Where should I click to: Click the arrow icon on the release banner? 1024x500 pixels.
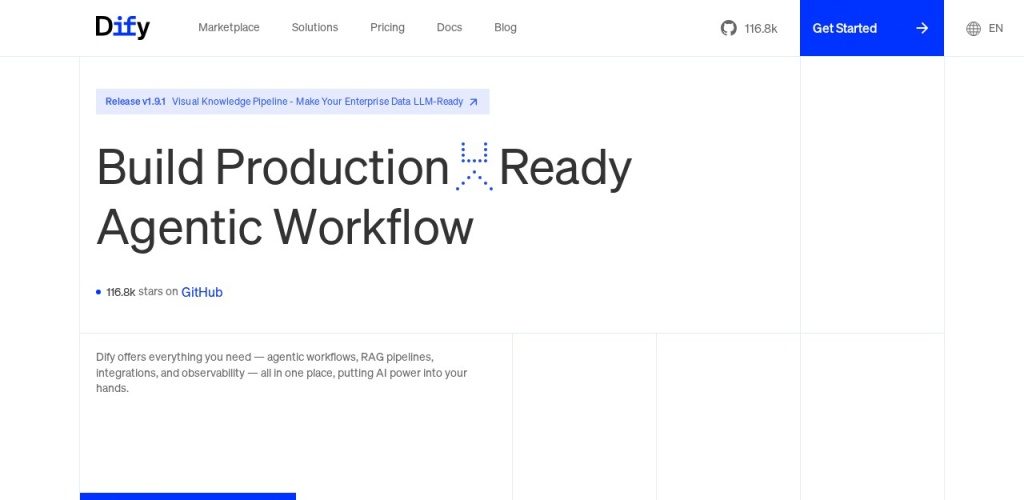[x=474, y=102]
